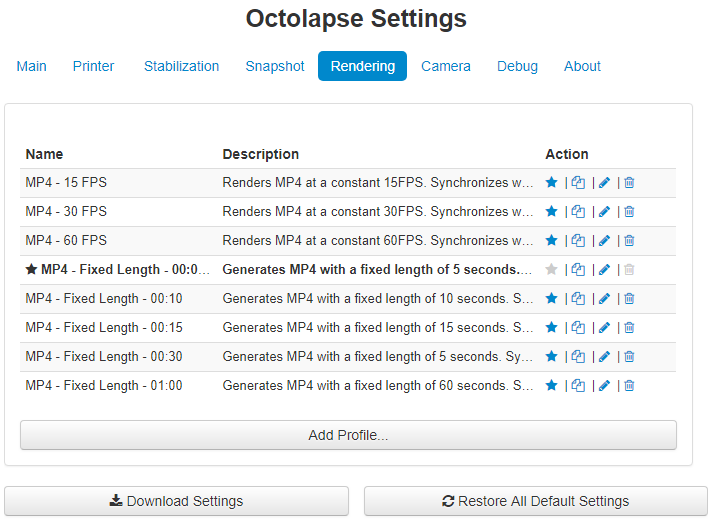Edit the MP4 - 30 FPS profile
This screenshot has width=716, height=526.
[x=604, y=211]
